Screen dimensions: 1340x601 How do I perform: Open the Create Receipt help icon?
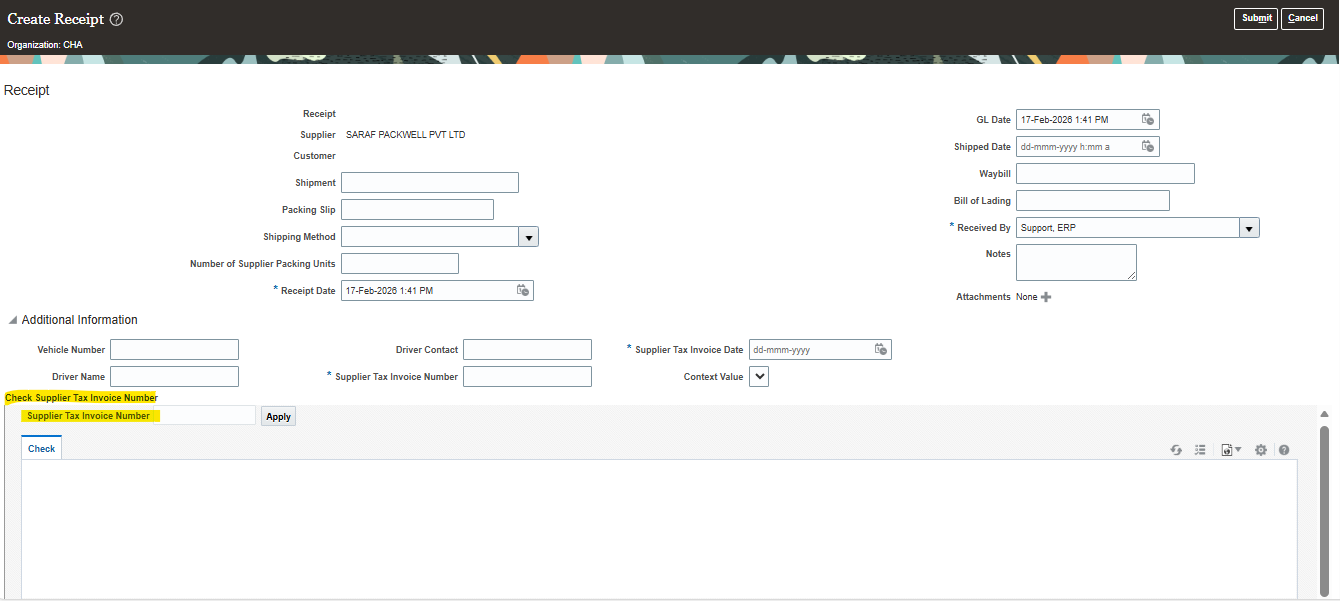coord(116,20)
